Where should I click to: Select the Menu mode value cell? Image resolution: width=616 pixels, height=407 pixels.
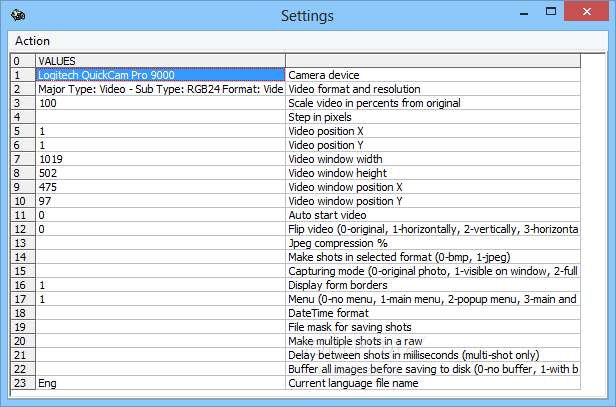tap(160, 299)
